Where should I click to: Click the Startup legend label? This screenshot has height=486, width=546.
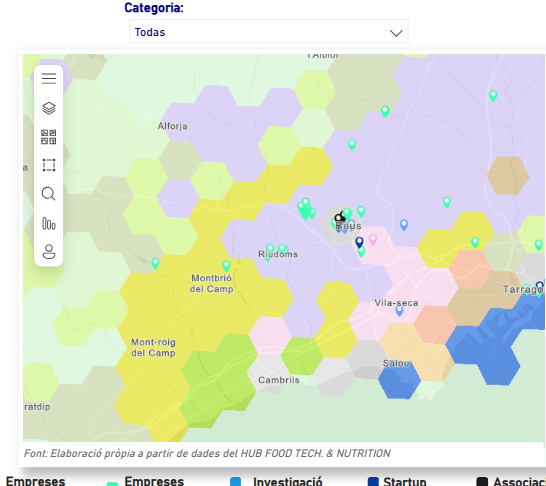405,481
